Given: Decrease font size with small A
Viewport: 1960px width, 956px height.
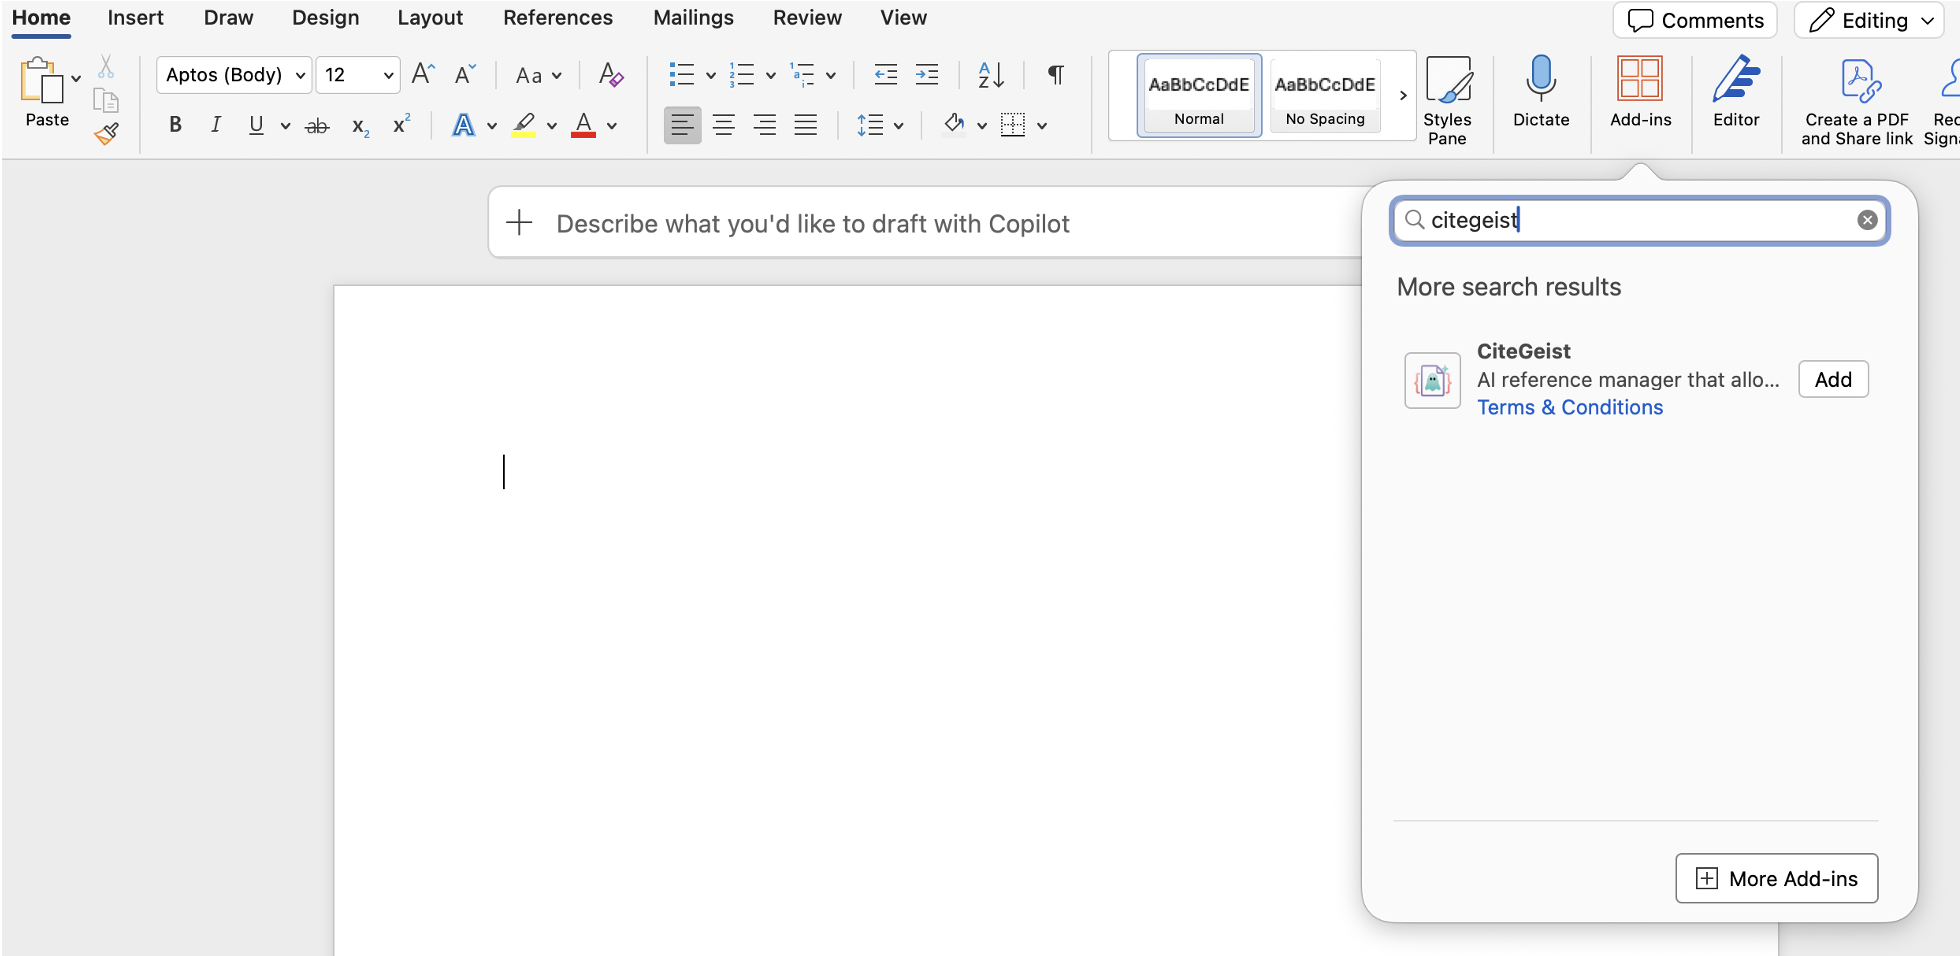Looking at the screenshot, I should 465,74.
